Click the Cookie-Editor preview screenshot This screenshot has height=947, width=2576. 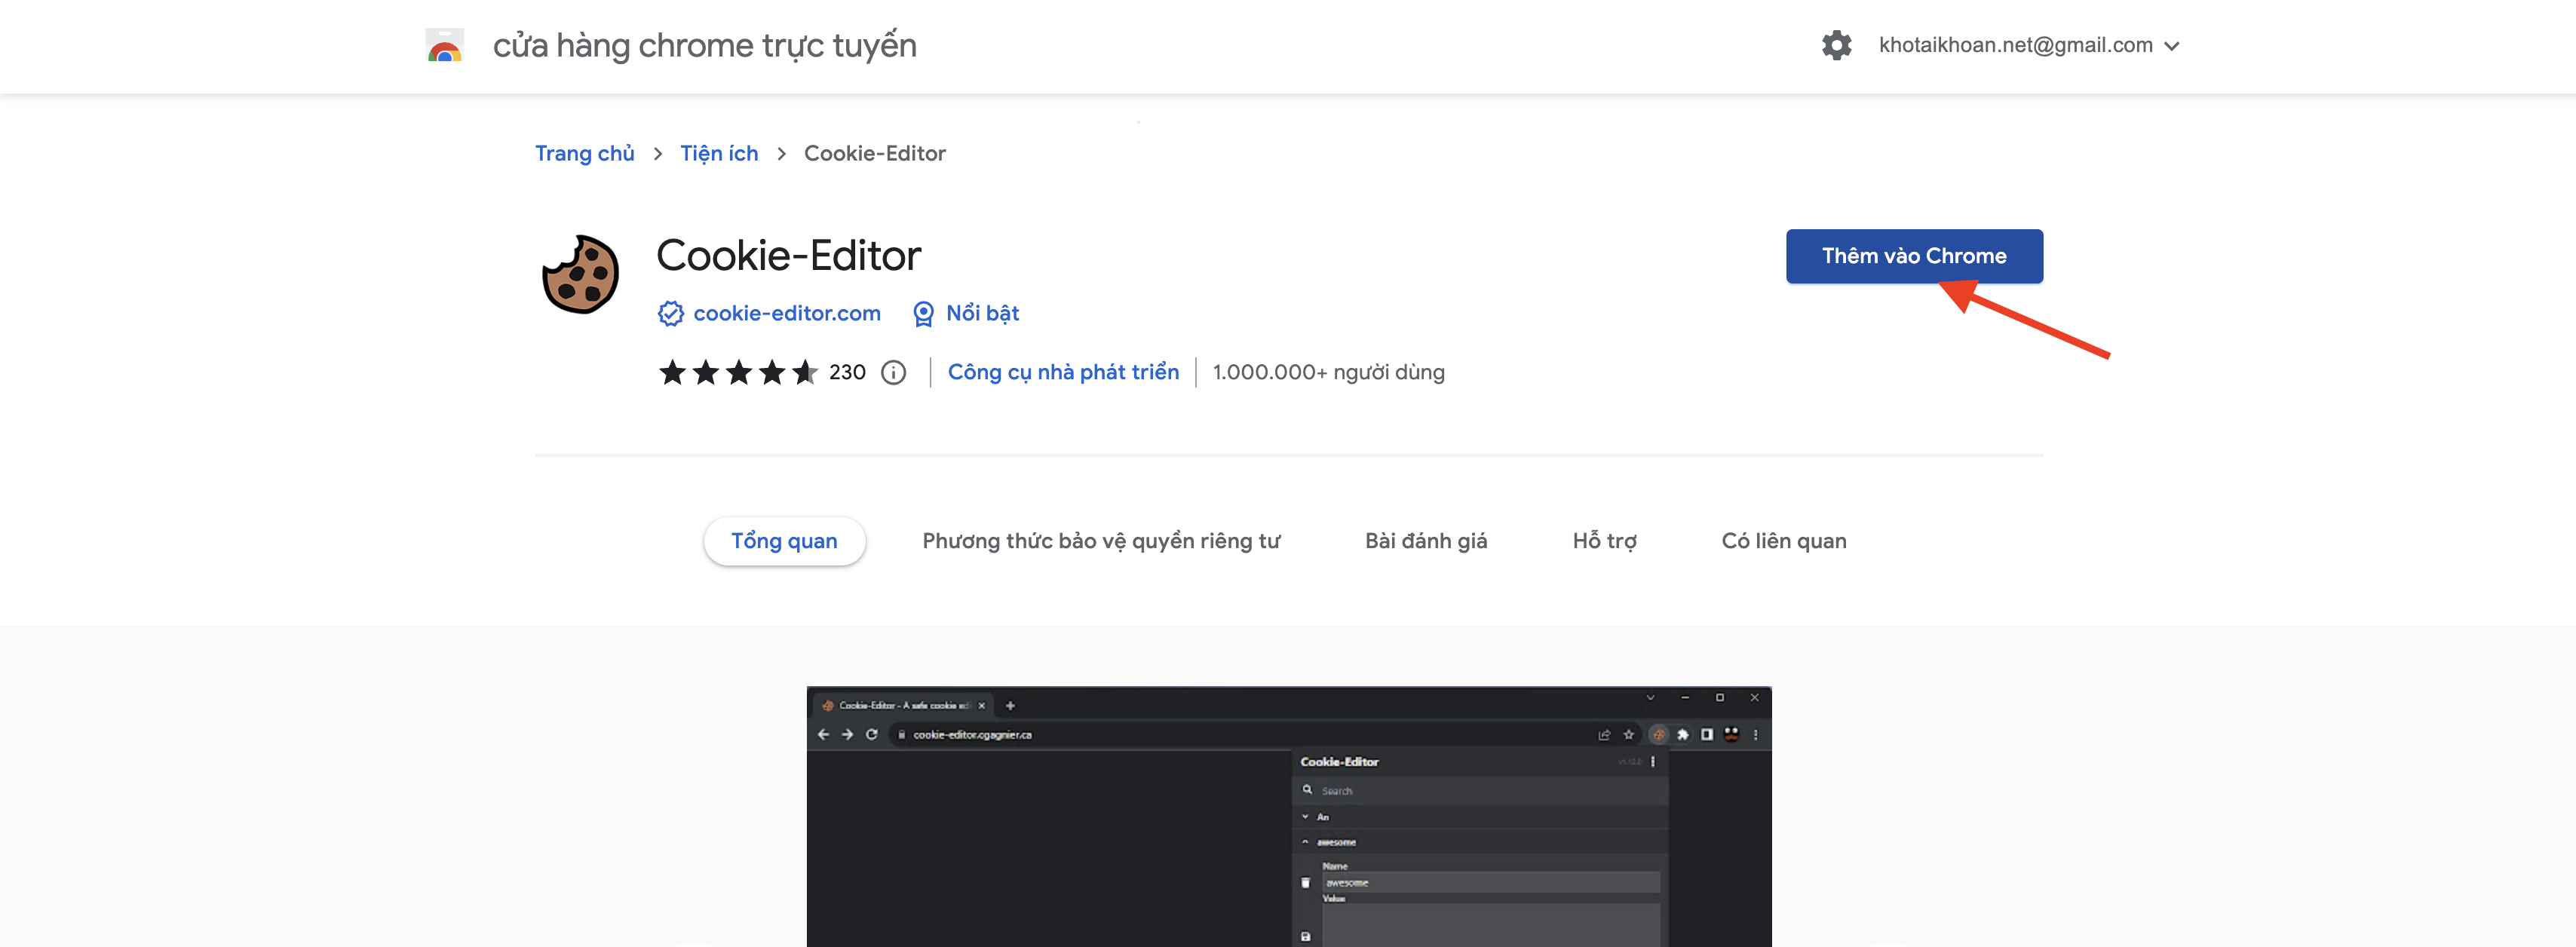(1289, 816)
